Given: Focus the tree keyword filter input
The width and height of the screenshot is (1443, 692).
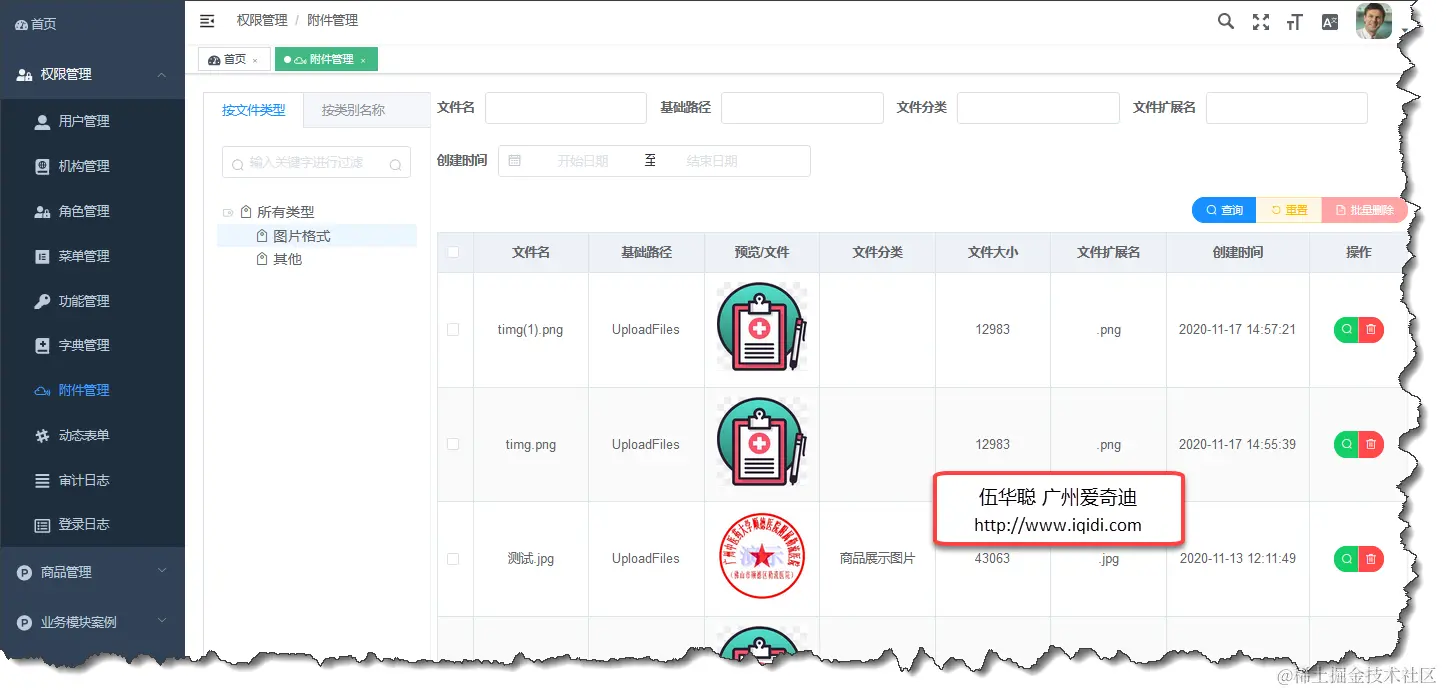Looking at the screenshot, I should pos(316,162).
